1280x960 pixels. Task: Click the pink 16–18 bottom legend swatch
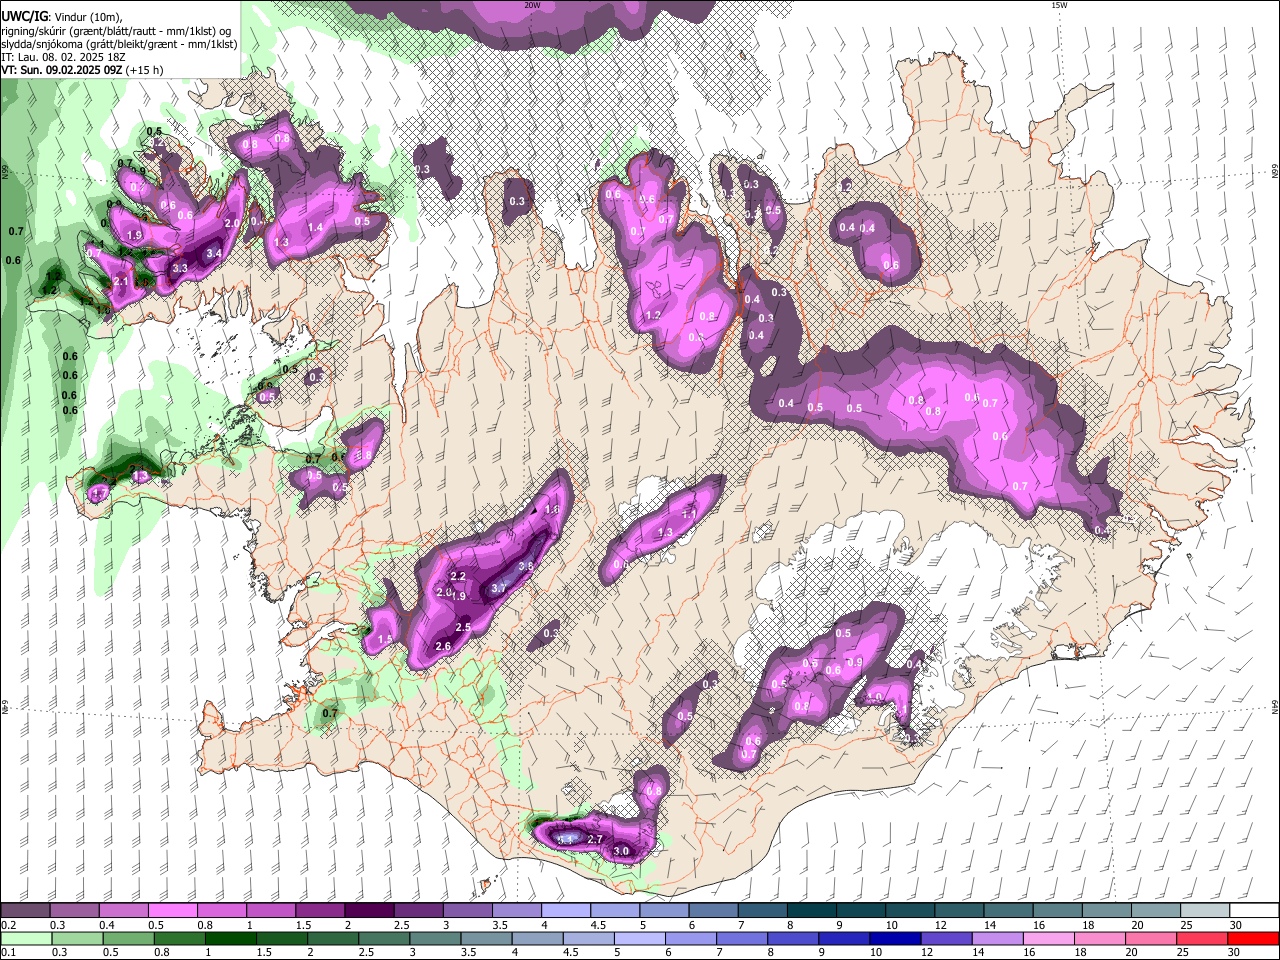click(1050, 938)
